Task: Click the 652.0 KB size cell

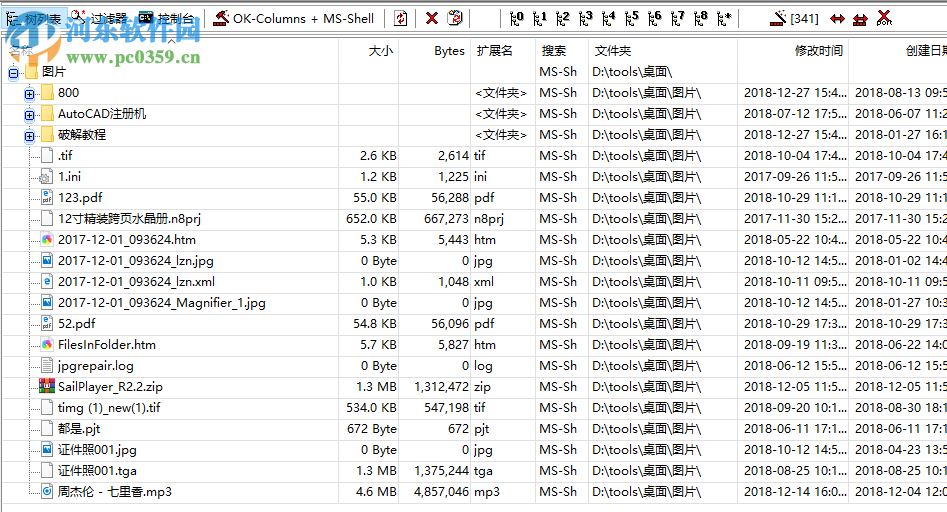Action: coord(371,219)
